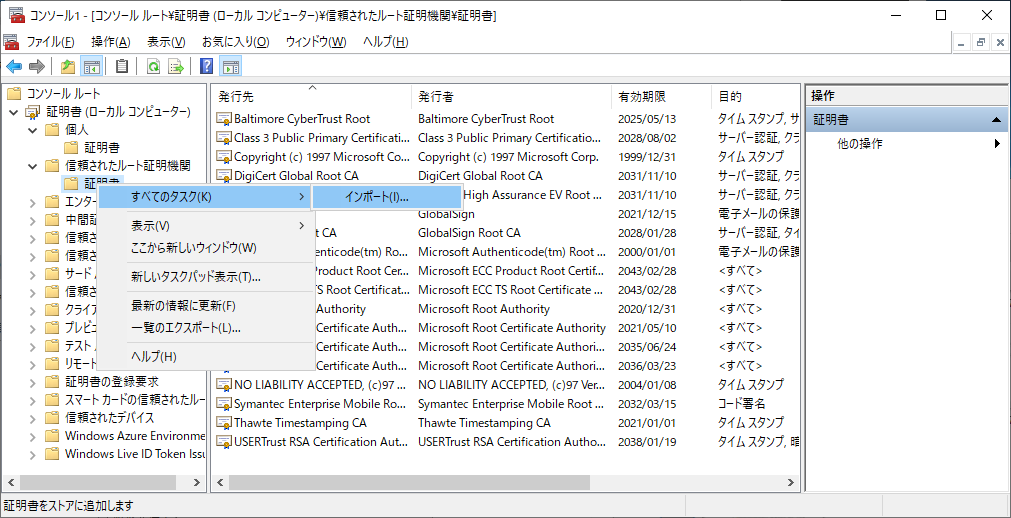Click the clipboard Paste toolbar icon

click(x=121, y=66)
